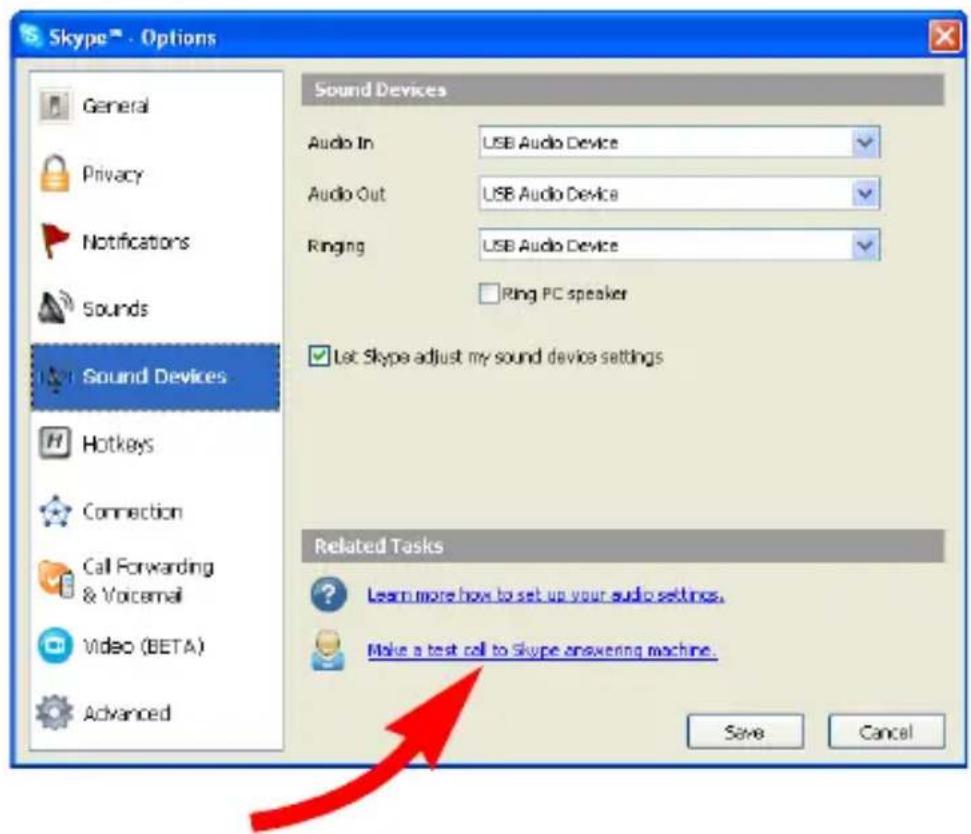Open Call Forwarding & Voicemail tab
The width and height of the screenshot is (971, 834).
pyautogui.click(x=156, y=580)
